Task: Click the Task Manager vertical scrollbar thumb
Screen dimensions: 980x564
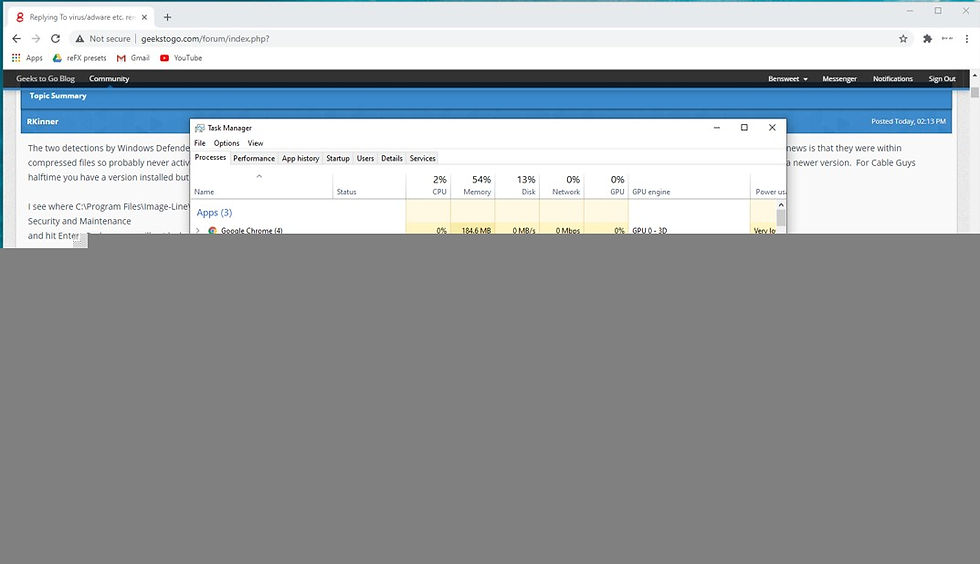Action: (x=781, y=218)
